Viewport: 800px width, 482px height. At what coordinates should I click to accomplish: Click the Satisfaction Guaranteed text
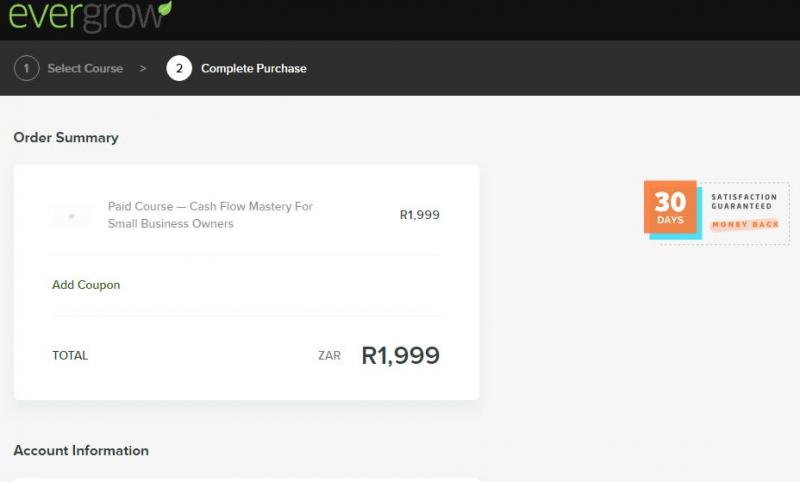click(743, 201)
